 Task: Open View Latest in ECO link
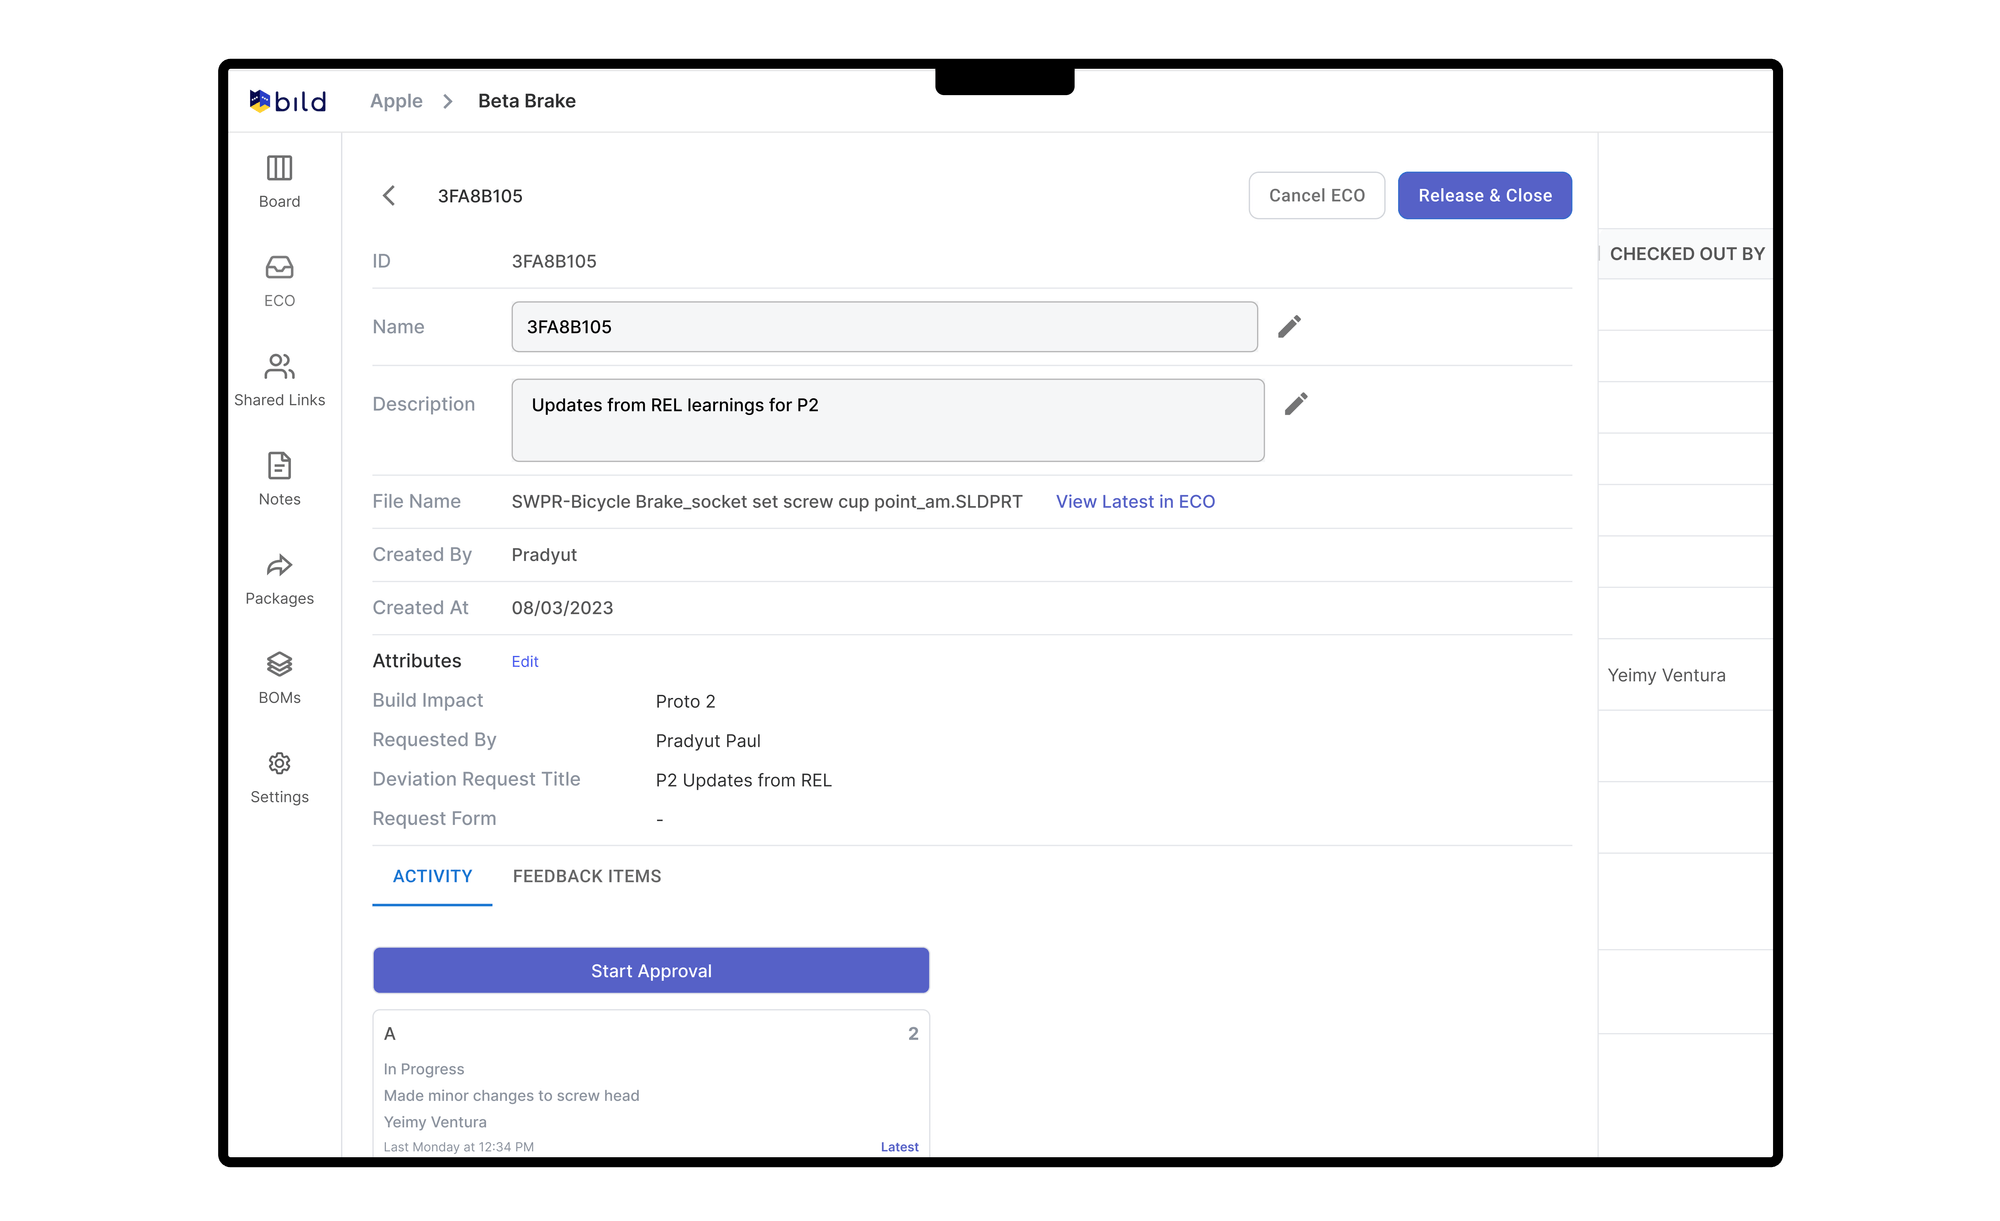pyautogui.click(x=1135, y=502)
